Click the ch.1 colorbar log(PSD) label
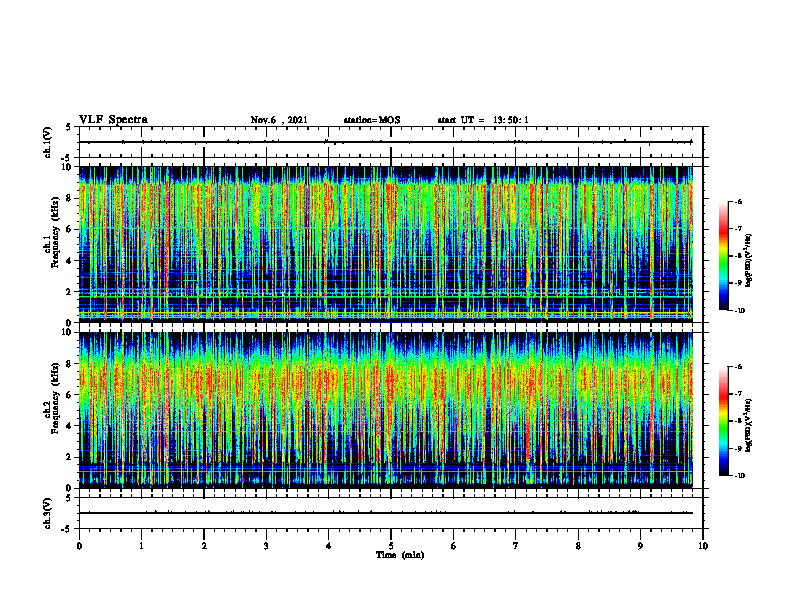Screen dimensions: 792x612 tap(749, 261)
